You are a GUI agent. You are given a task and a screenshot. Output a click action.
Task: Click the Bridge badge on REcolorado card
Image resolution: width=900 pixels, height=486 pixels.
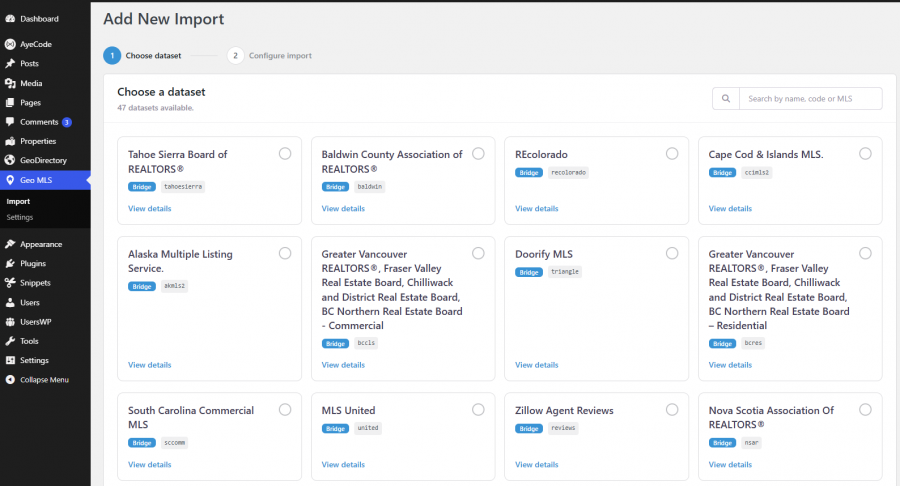[529, 173]
